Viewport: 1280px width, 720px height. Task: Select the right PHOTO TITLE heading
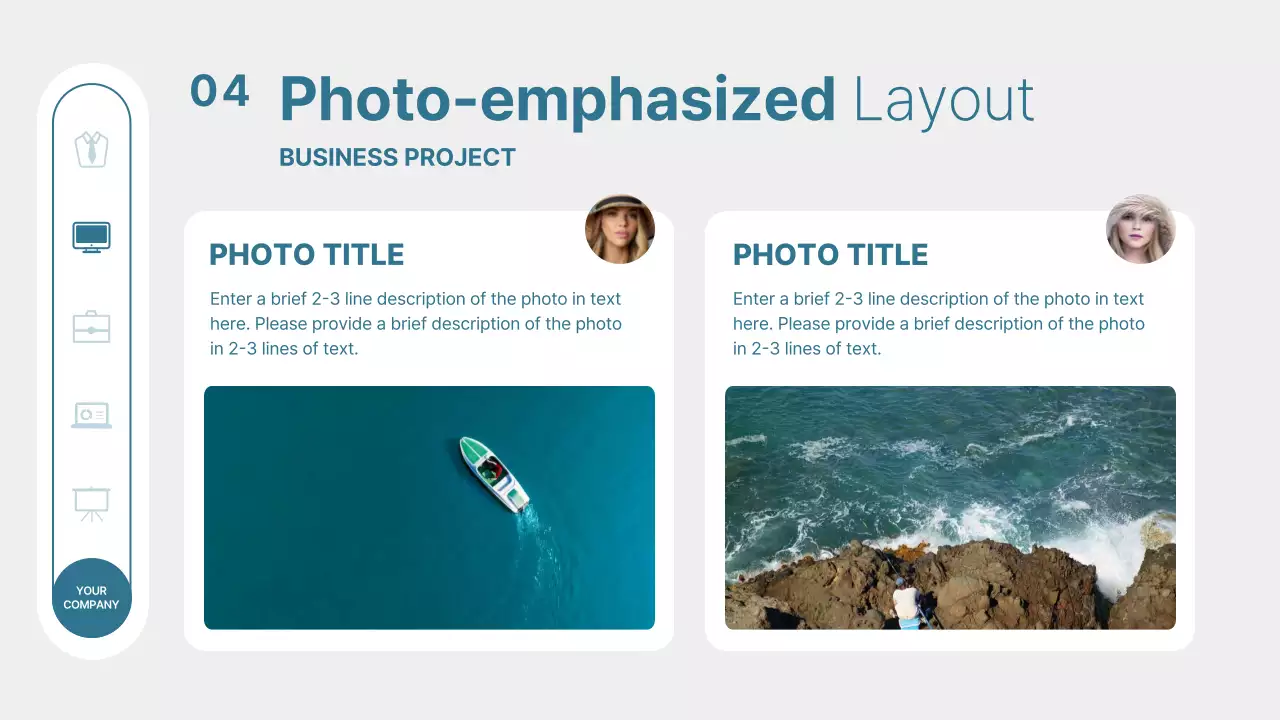coord(830,255)
